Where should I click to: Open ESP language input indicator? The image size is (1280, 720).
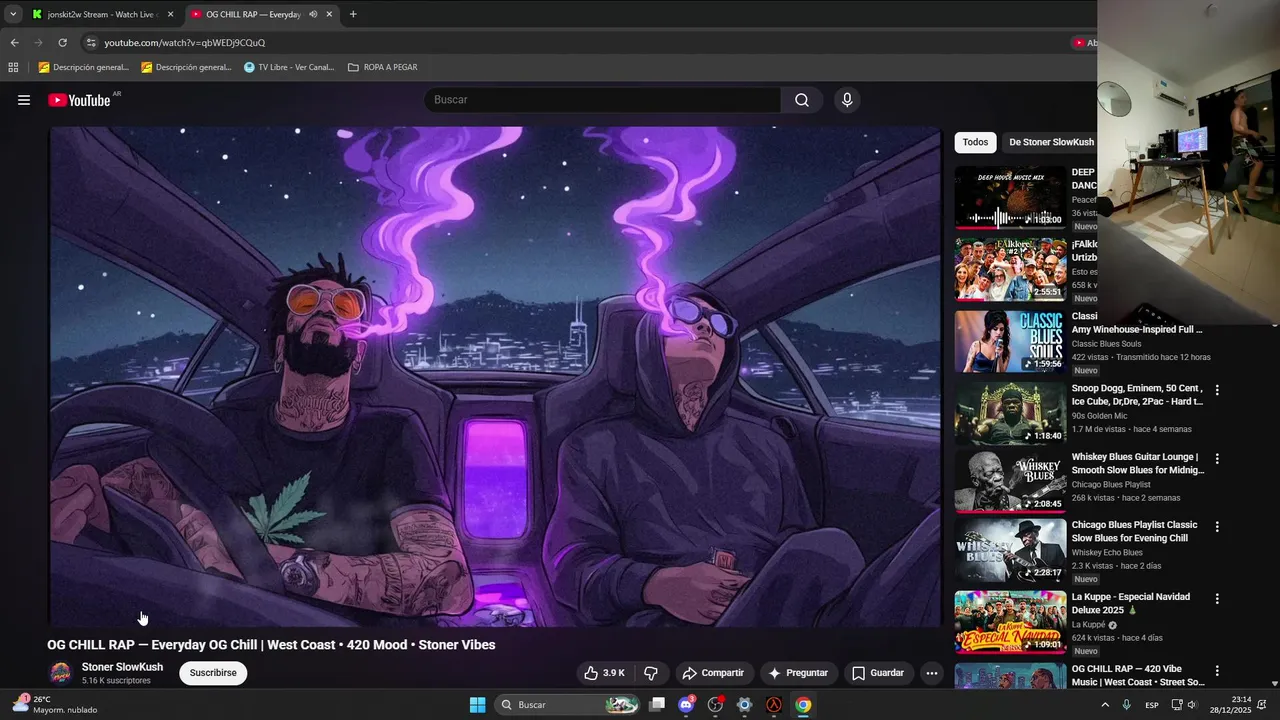(1152, 705)
